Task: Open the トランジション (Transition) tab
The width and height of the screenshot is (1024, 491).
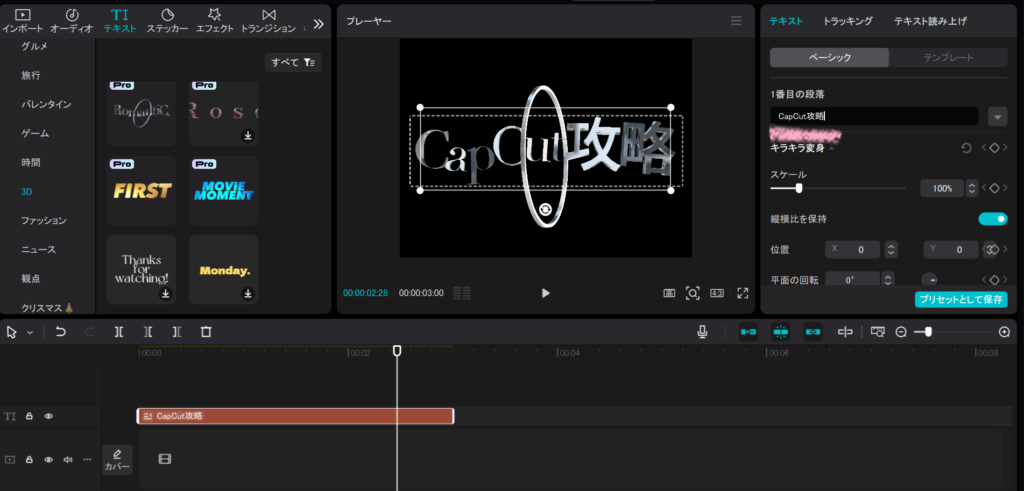Action: (268, 21)
